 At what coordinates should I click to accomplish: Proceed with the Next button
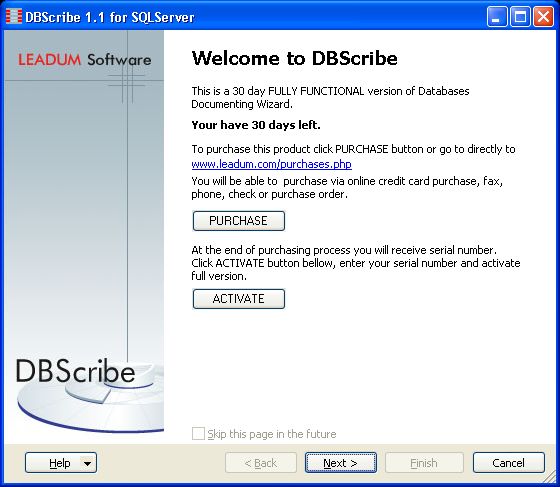pos(341,463)
